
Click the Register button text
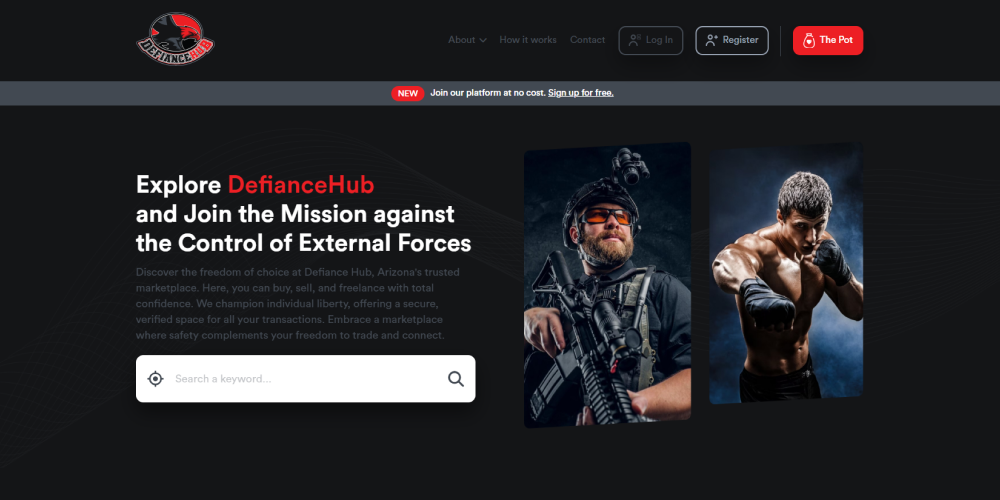click(740, 40)
